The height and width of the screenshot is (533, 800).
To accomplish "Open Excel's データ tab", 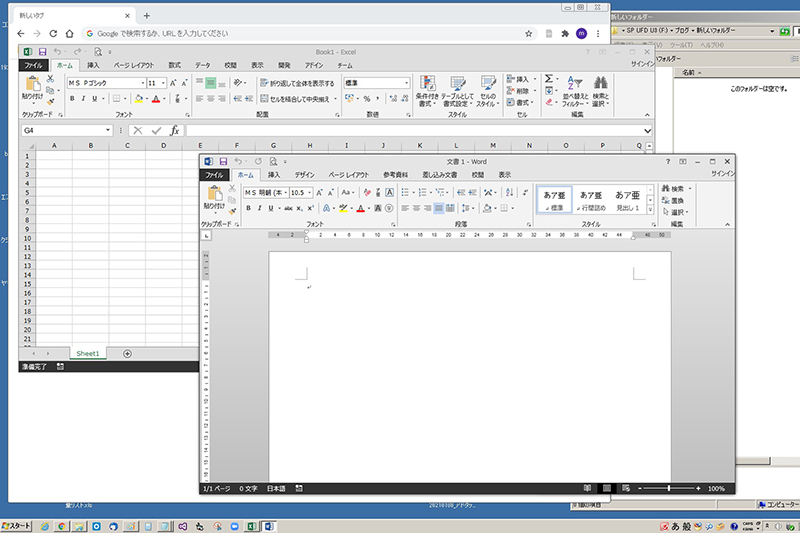I will 203,65.
